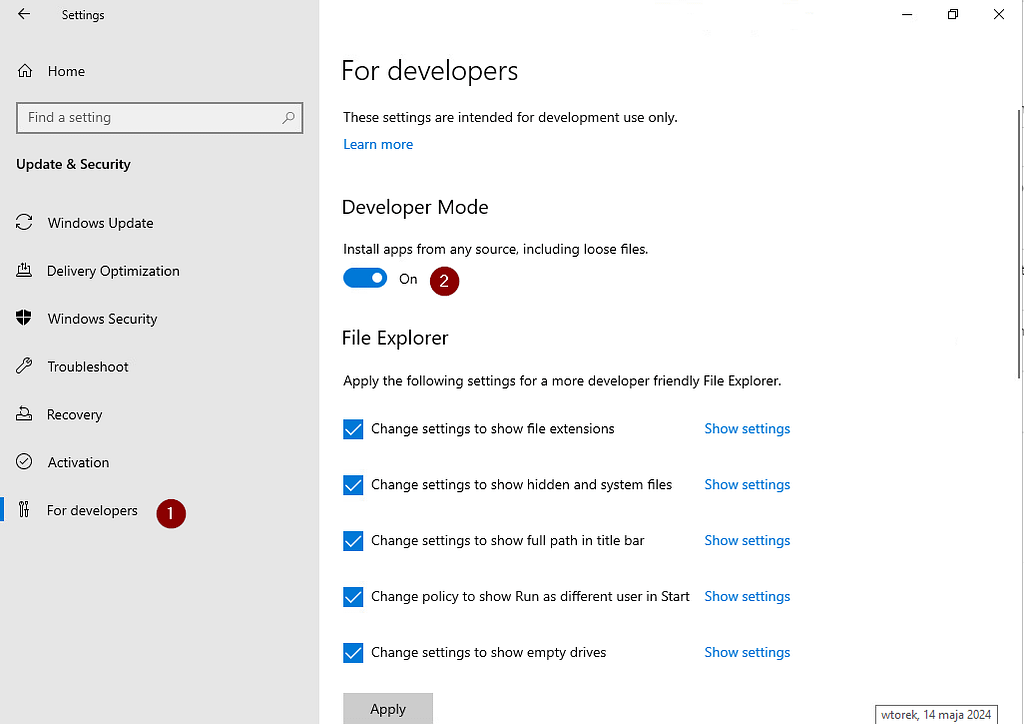
Task: Uncheck show hidden and system files checkbox
Action: pyautogui.click(x=353, y=485)
